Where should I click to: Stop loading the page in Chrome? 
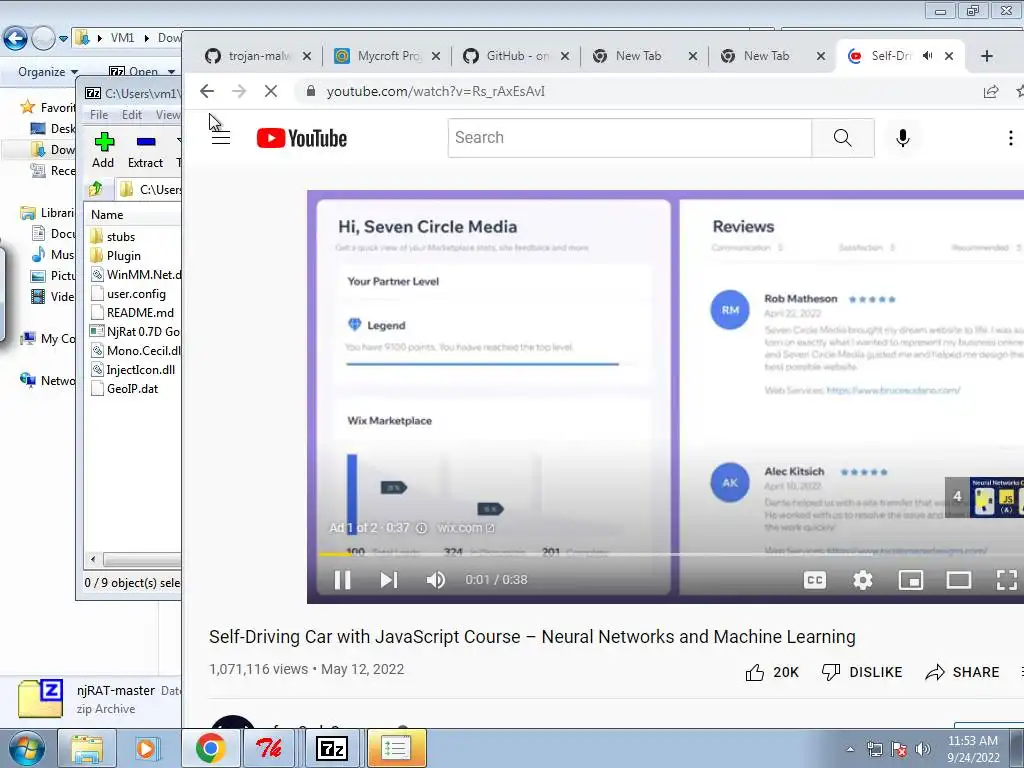click(x=271, y=91)
